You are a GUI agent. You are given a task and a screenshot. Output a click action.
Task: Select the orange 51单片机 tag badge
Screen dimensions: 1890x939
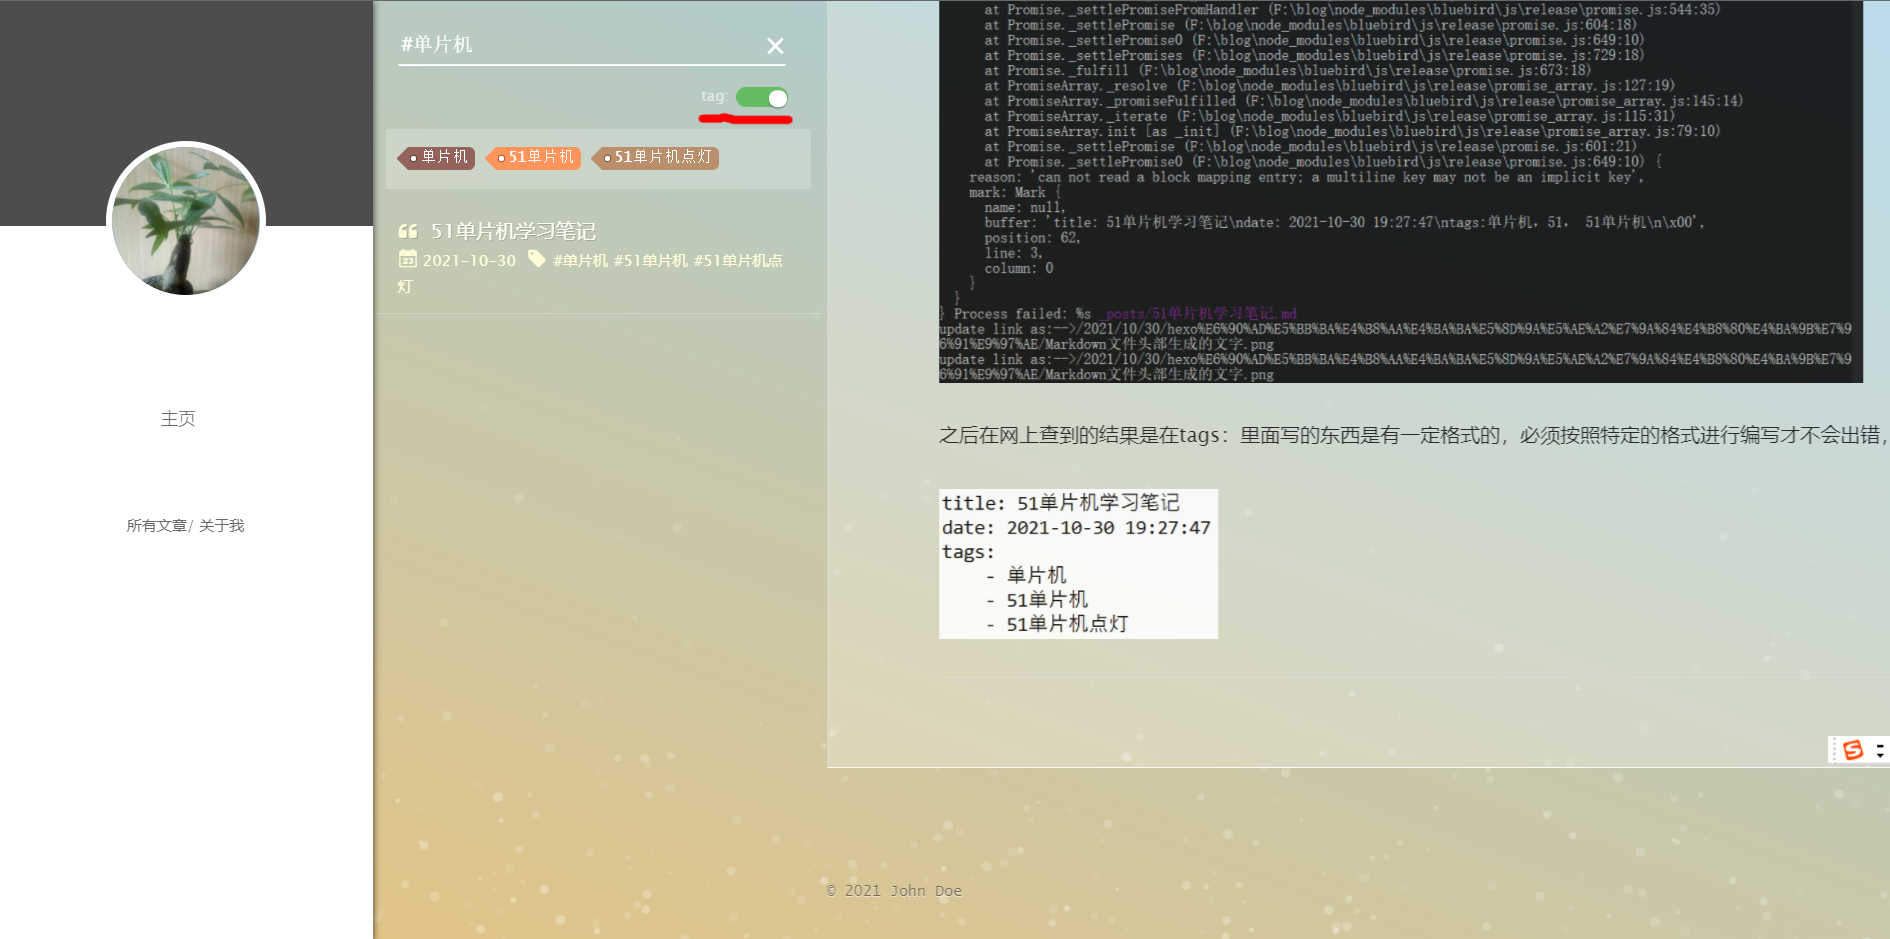538,158
